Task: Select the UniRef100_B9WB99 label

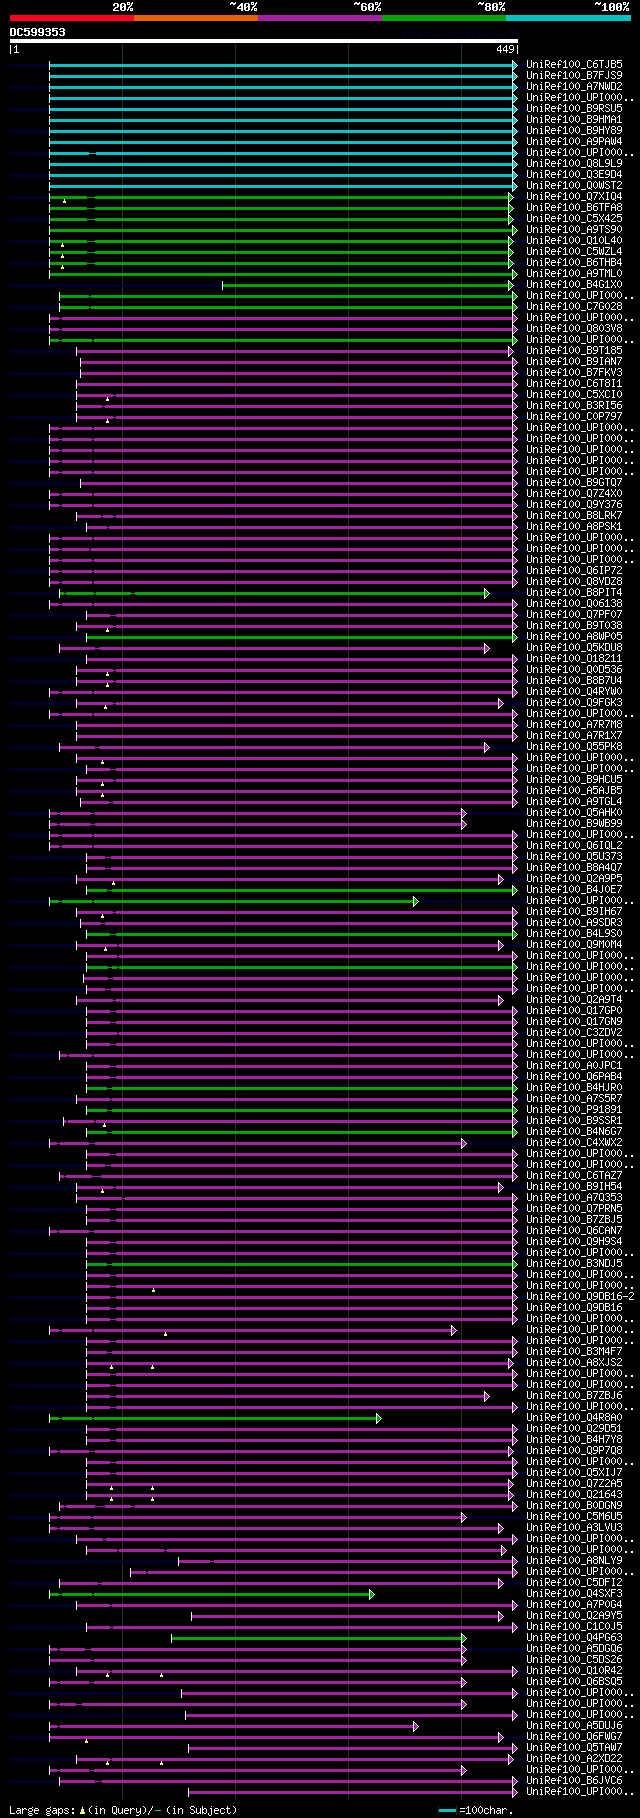Action: click(574, 823)
